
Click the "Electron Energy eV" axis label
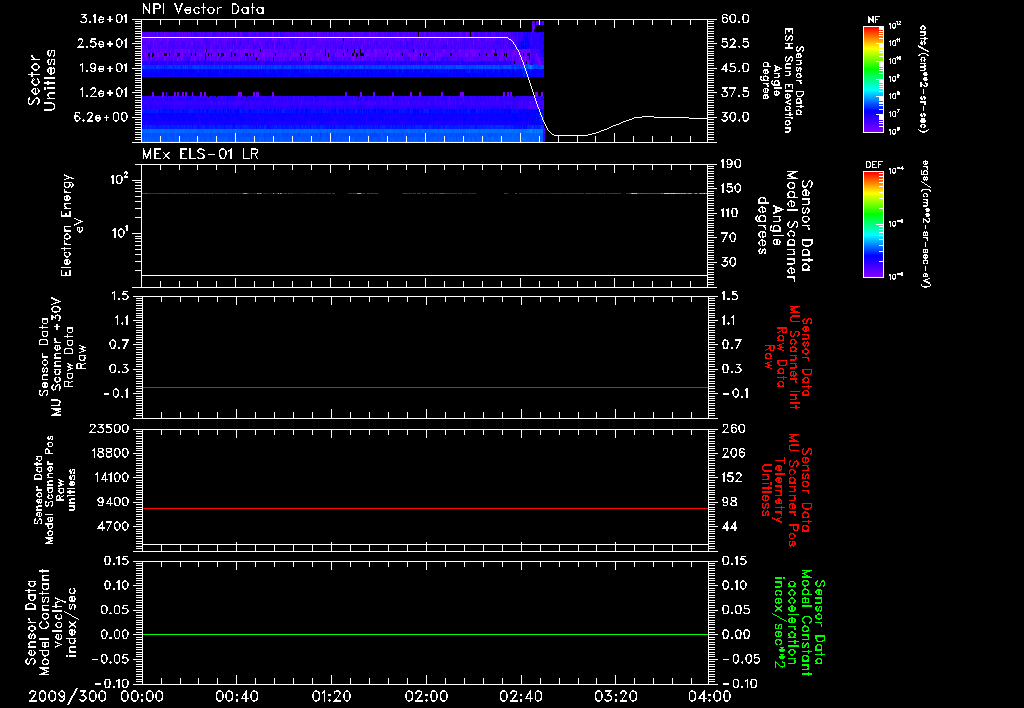tap(73, 225)
